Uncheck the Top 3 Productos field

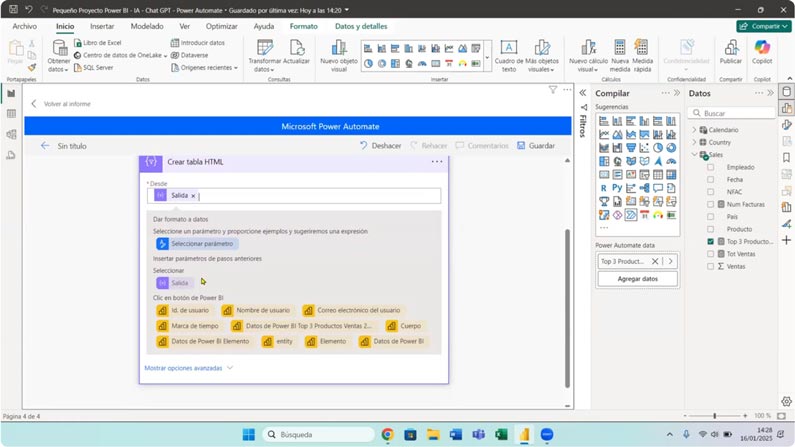711,242
